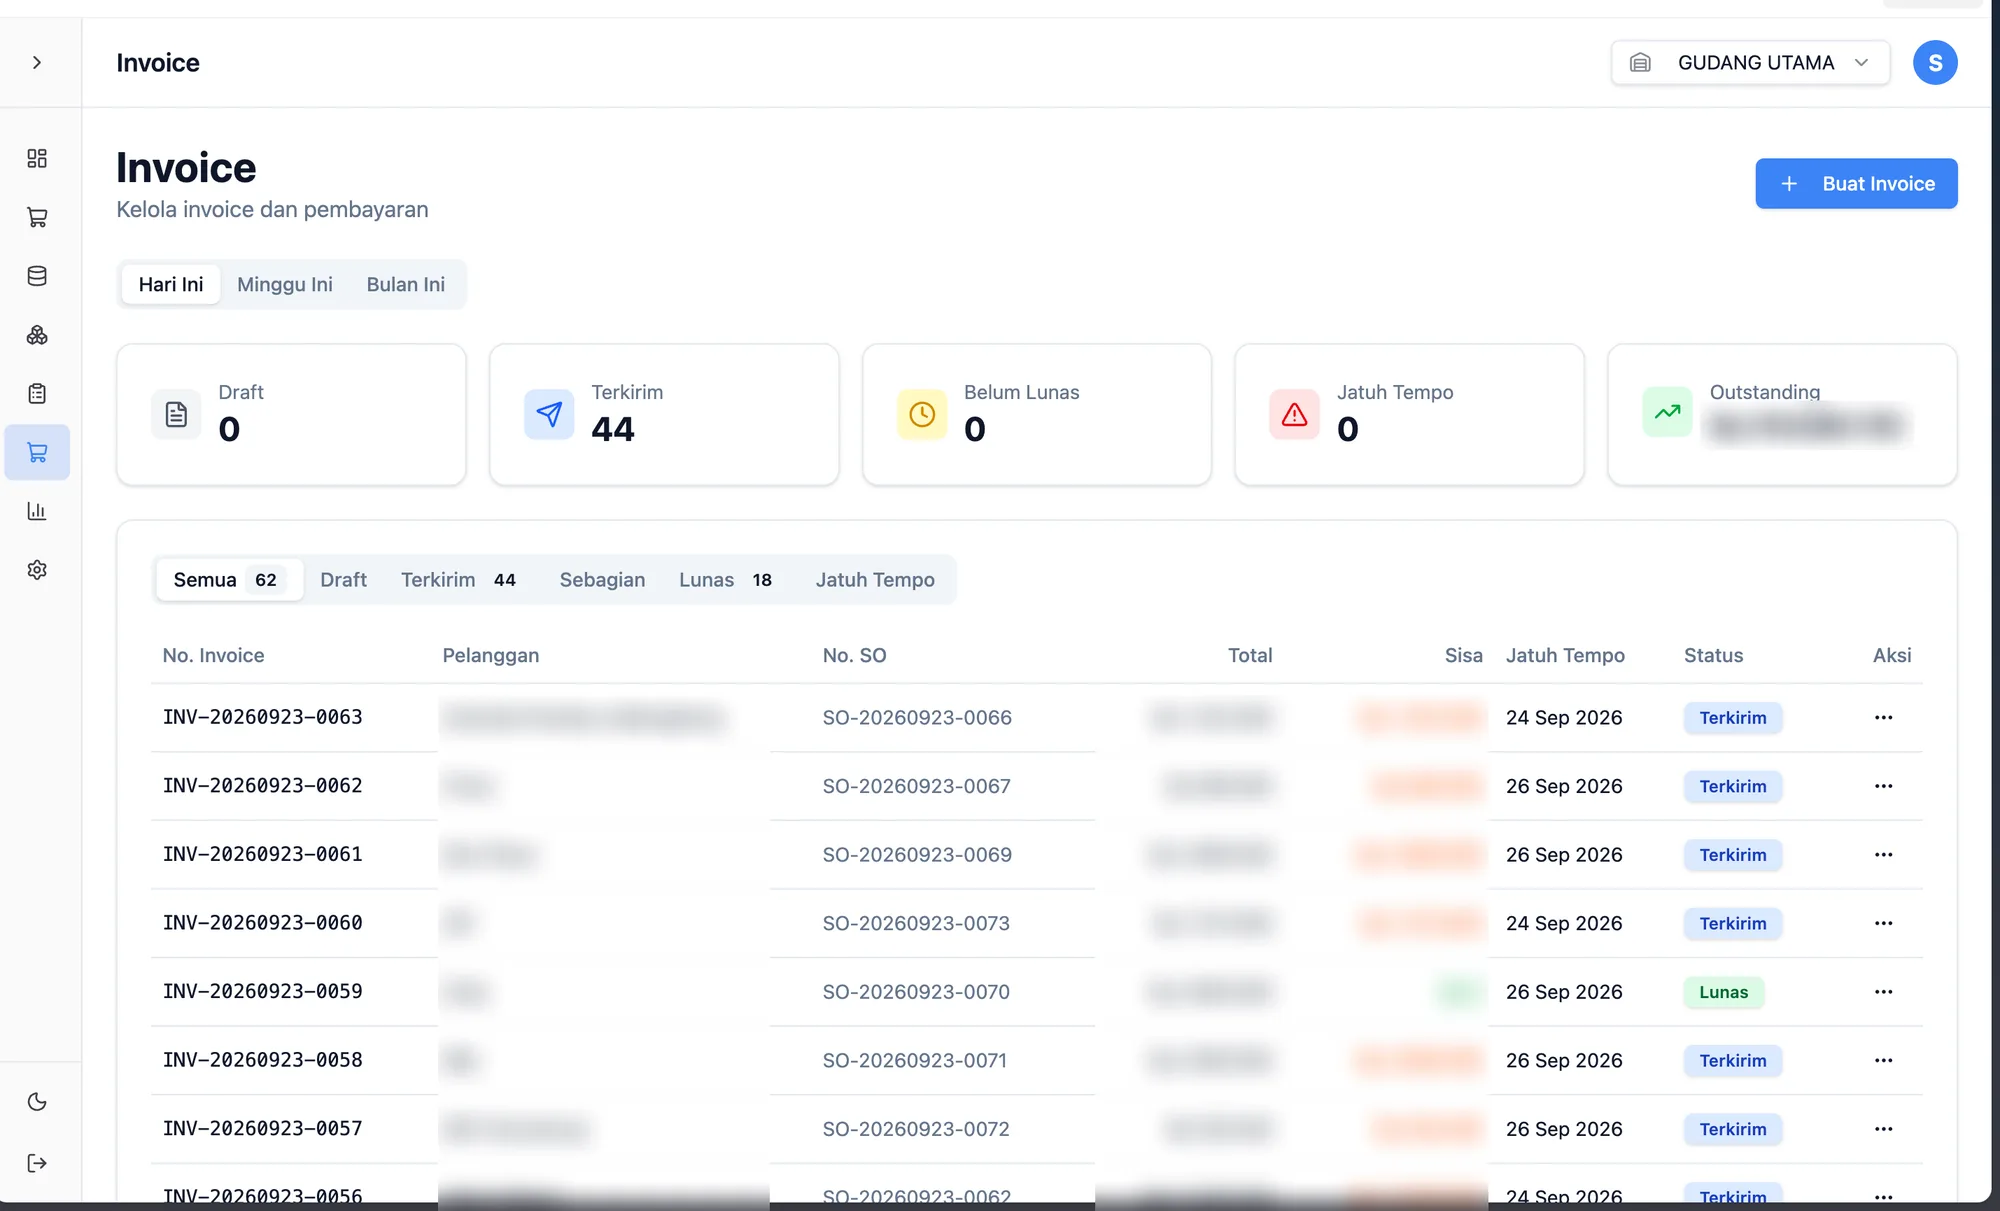Click Terkirim status badge on INV-20260923-0063

[x=1732, y=717]
